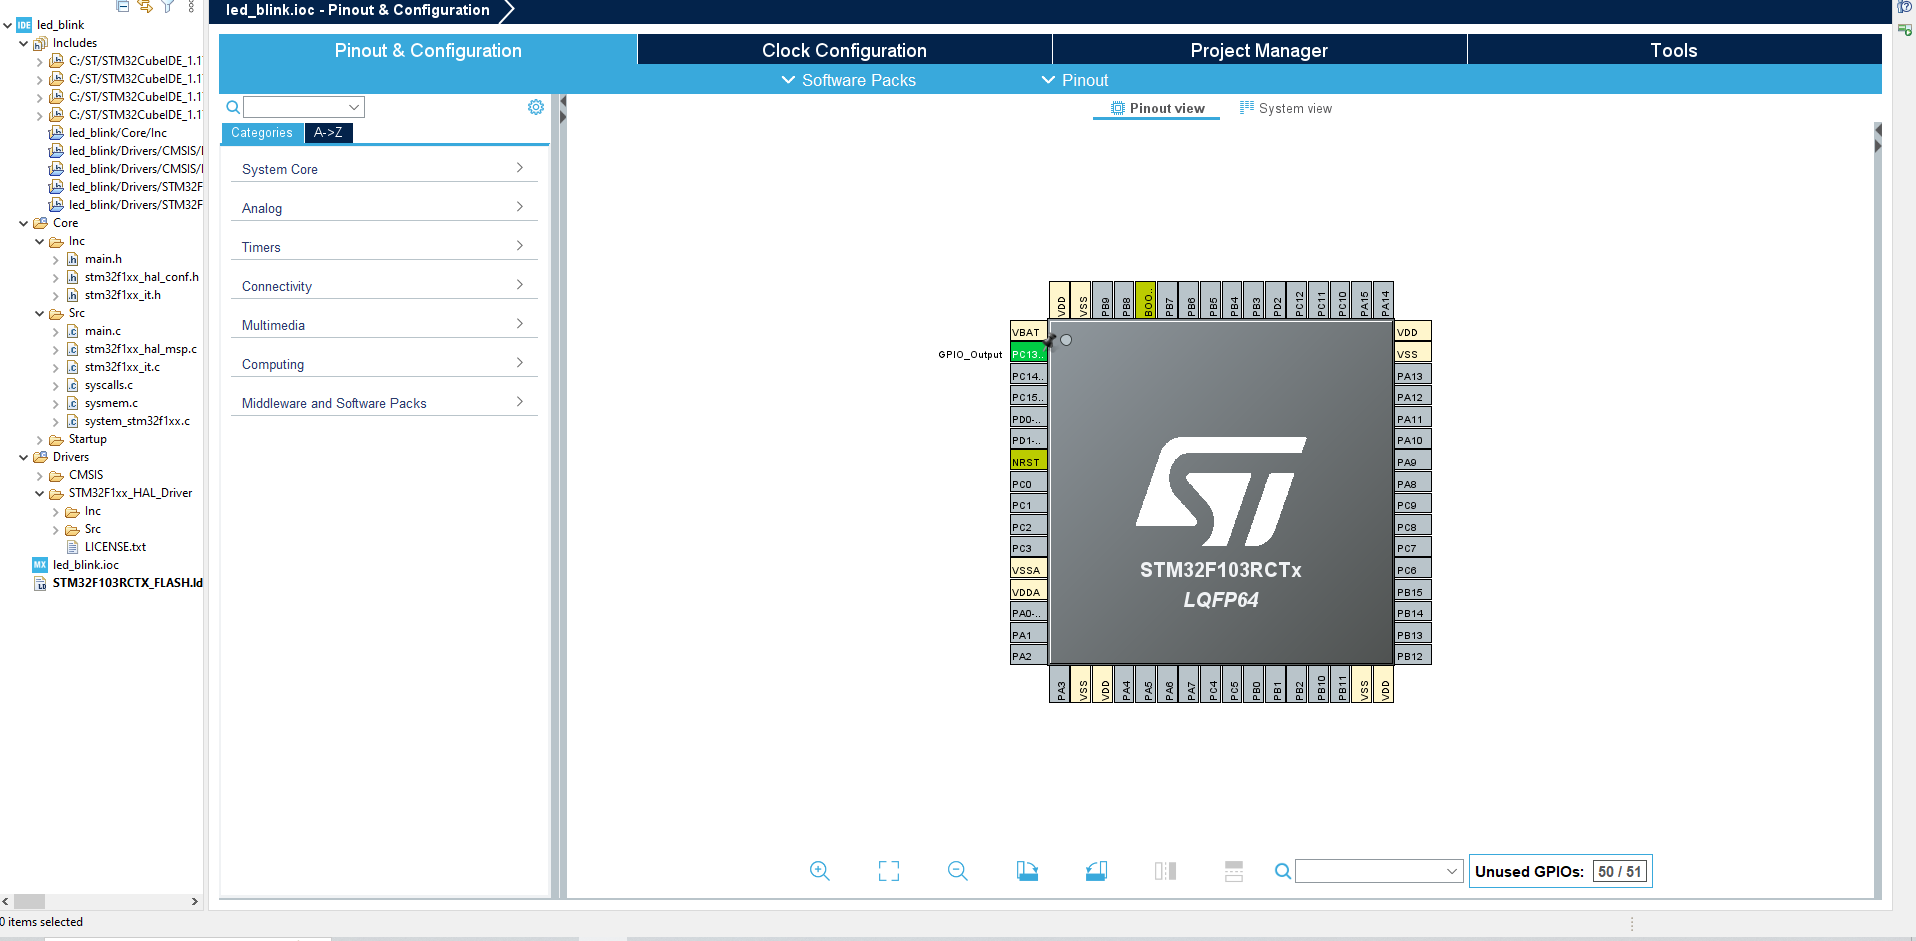Expand the System Core category
Screen dimensions: 1916x941
383,168
